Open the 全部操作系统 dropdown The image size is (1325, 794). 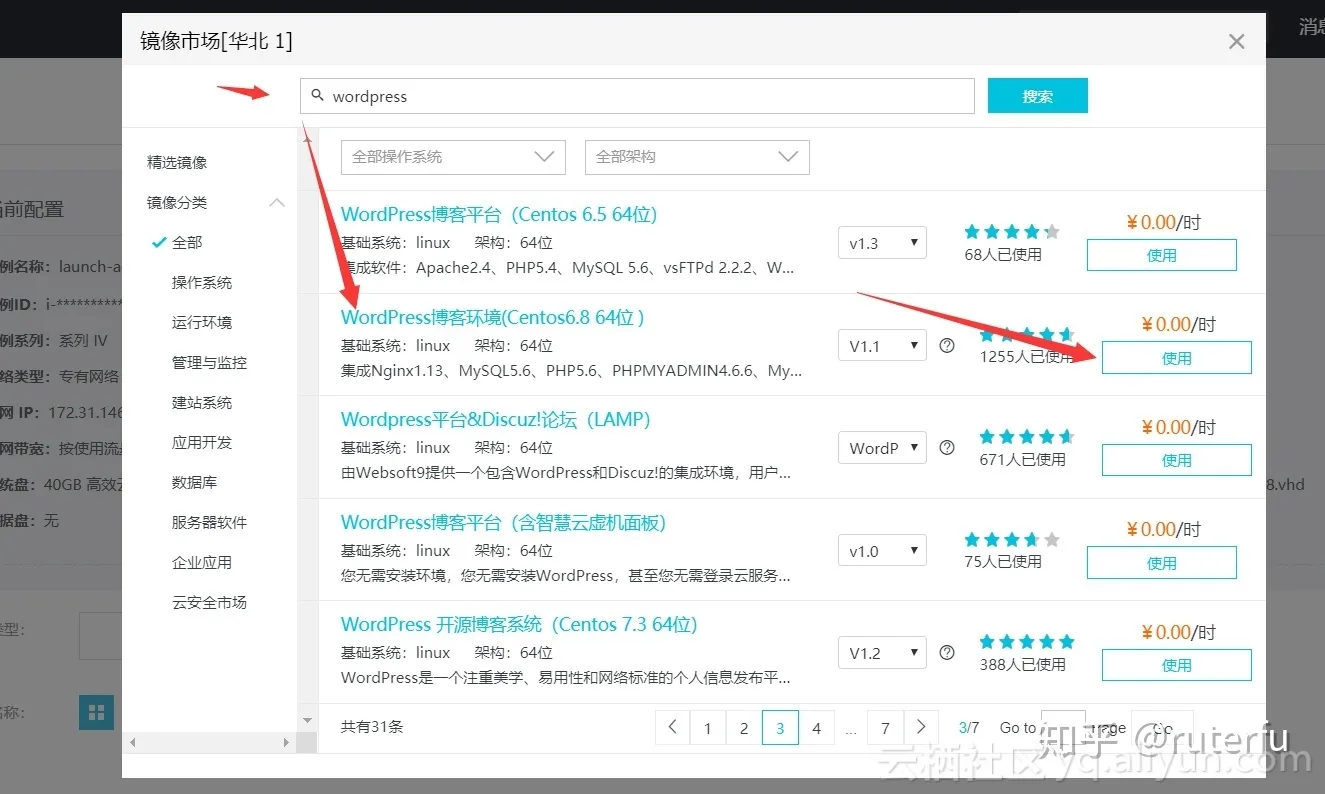pyautogui.click(x=453, y=157)
